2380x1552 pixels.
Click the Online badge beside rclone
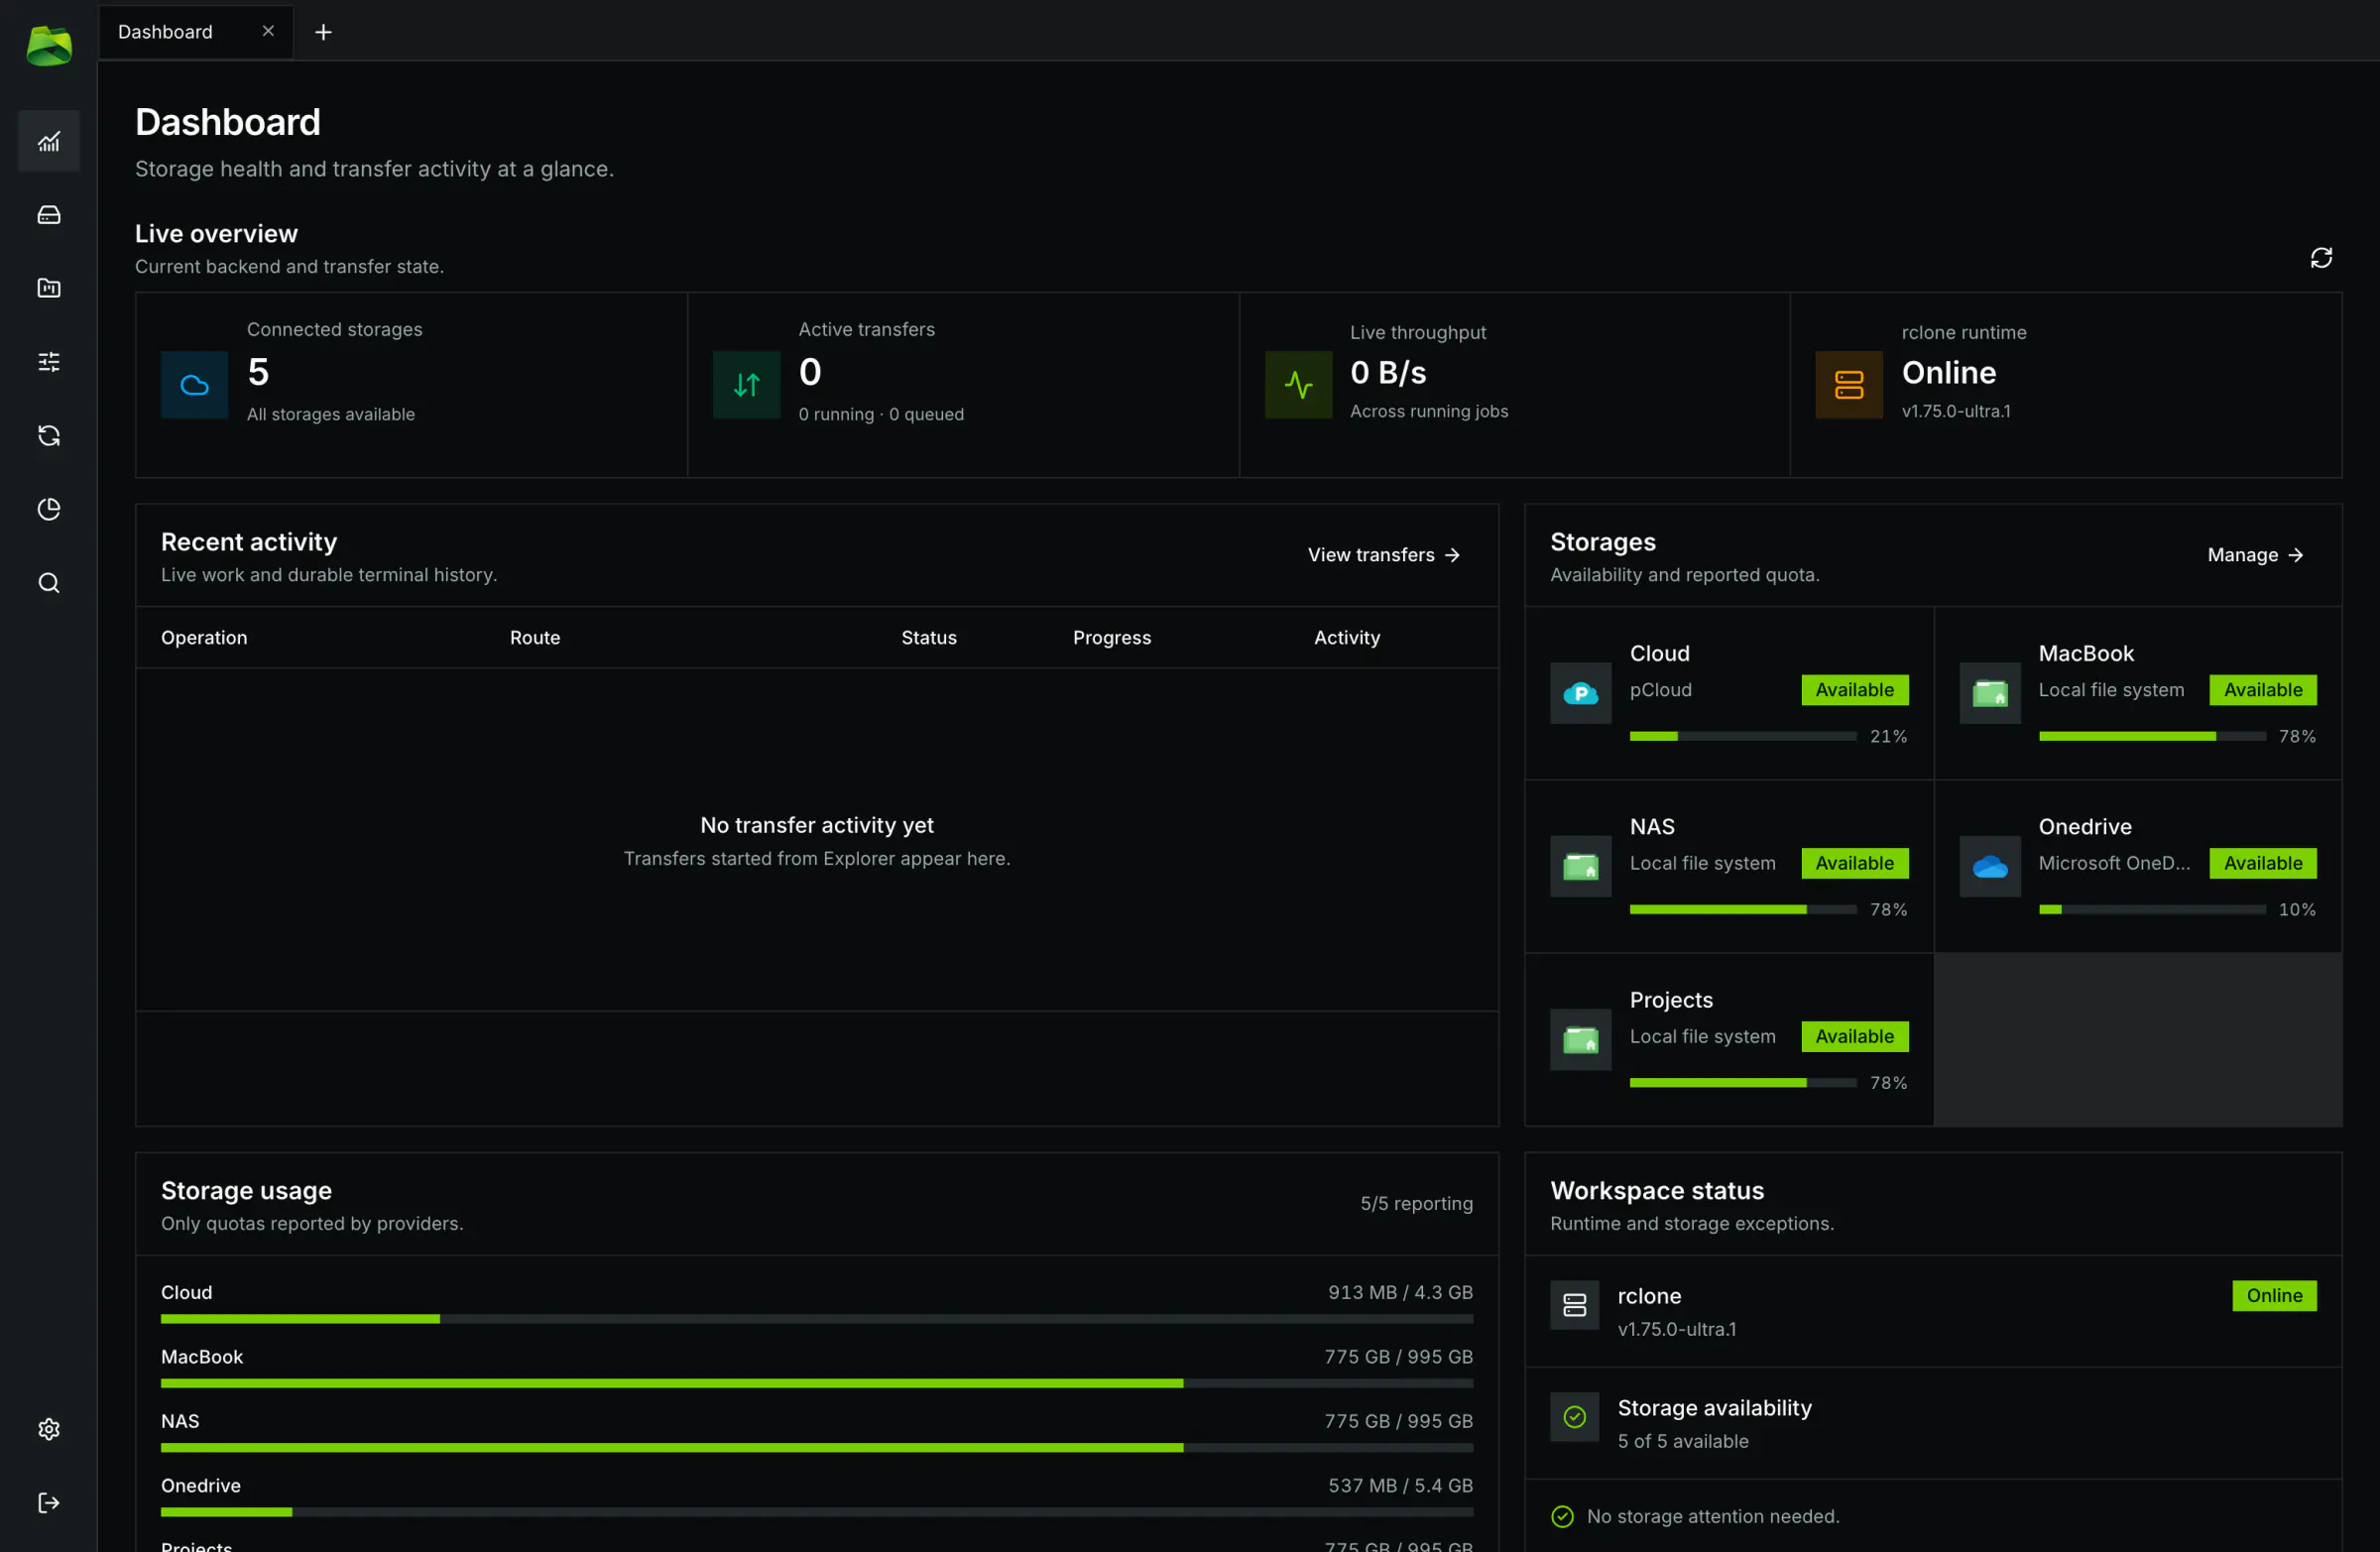[x=2274, y=1296]
